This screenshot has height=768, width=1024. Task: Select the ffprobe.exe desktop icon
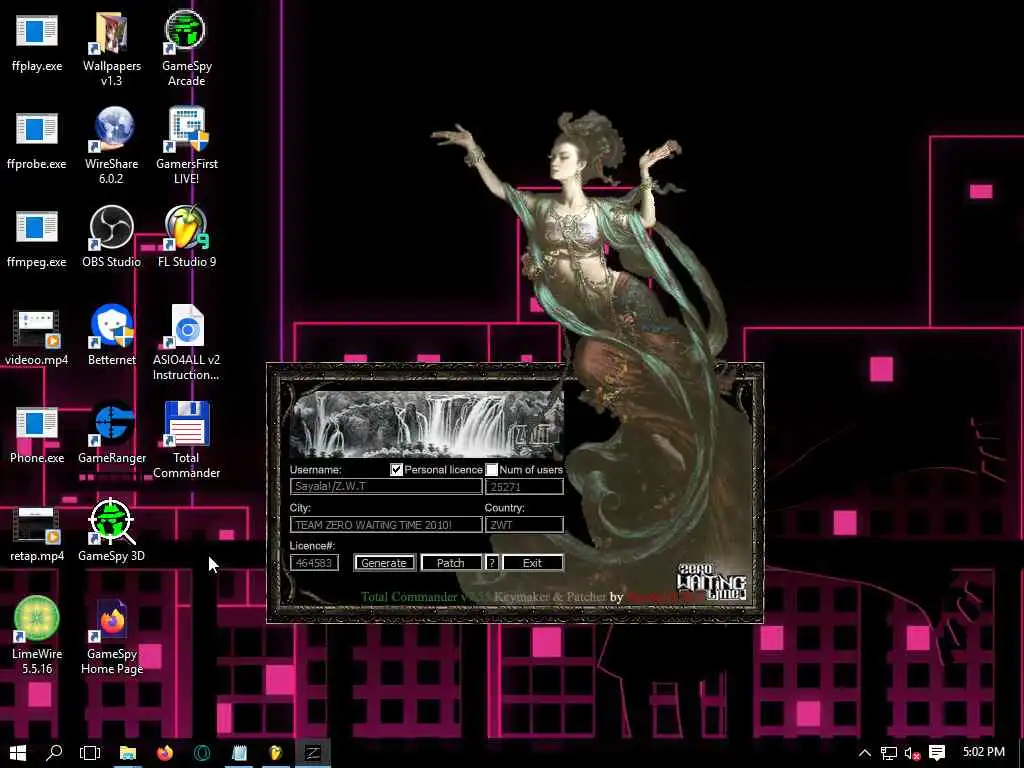(37, 139)
